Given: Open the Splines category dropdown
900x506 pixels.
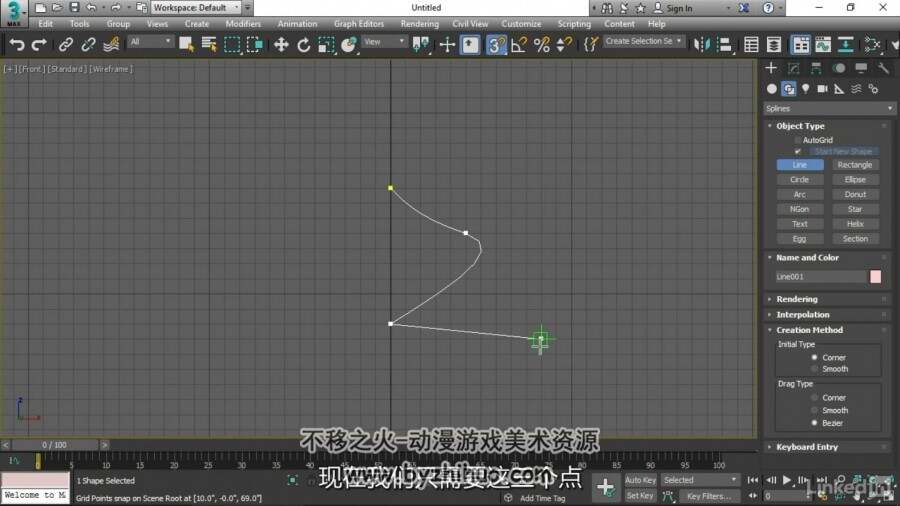Looking at the screenshot, I should pos(829,108).
